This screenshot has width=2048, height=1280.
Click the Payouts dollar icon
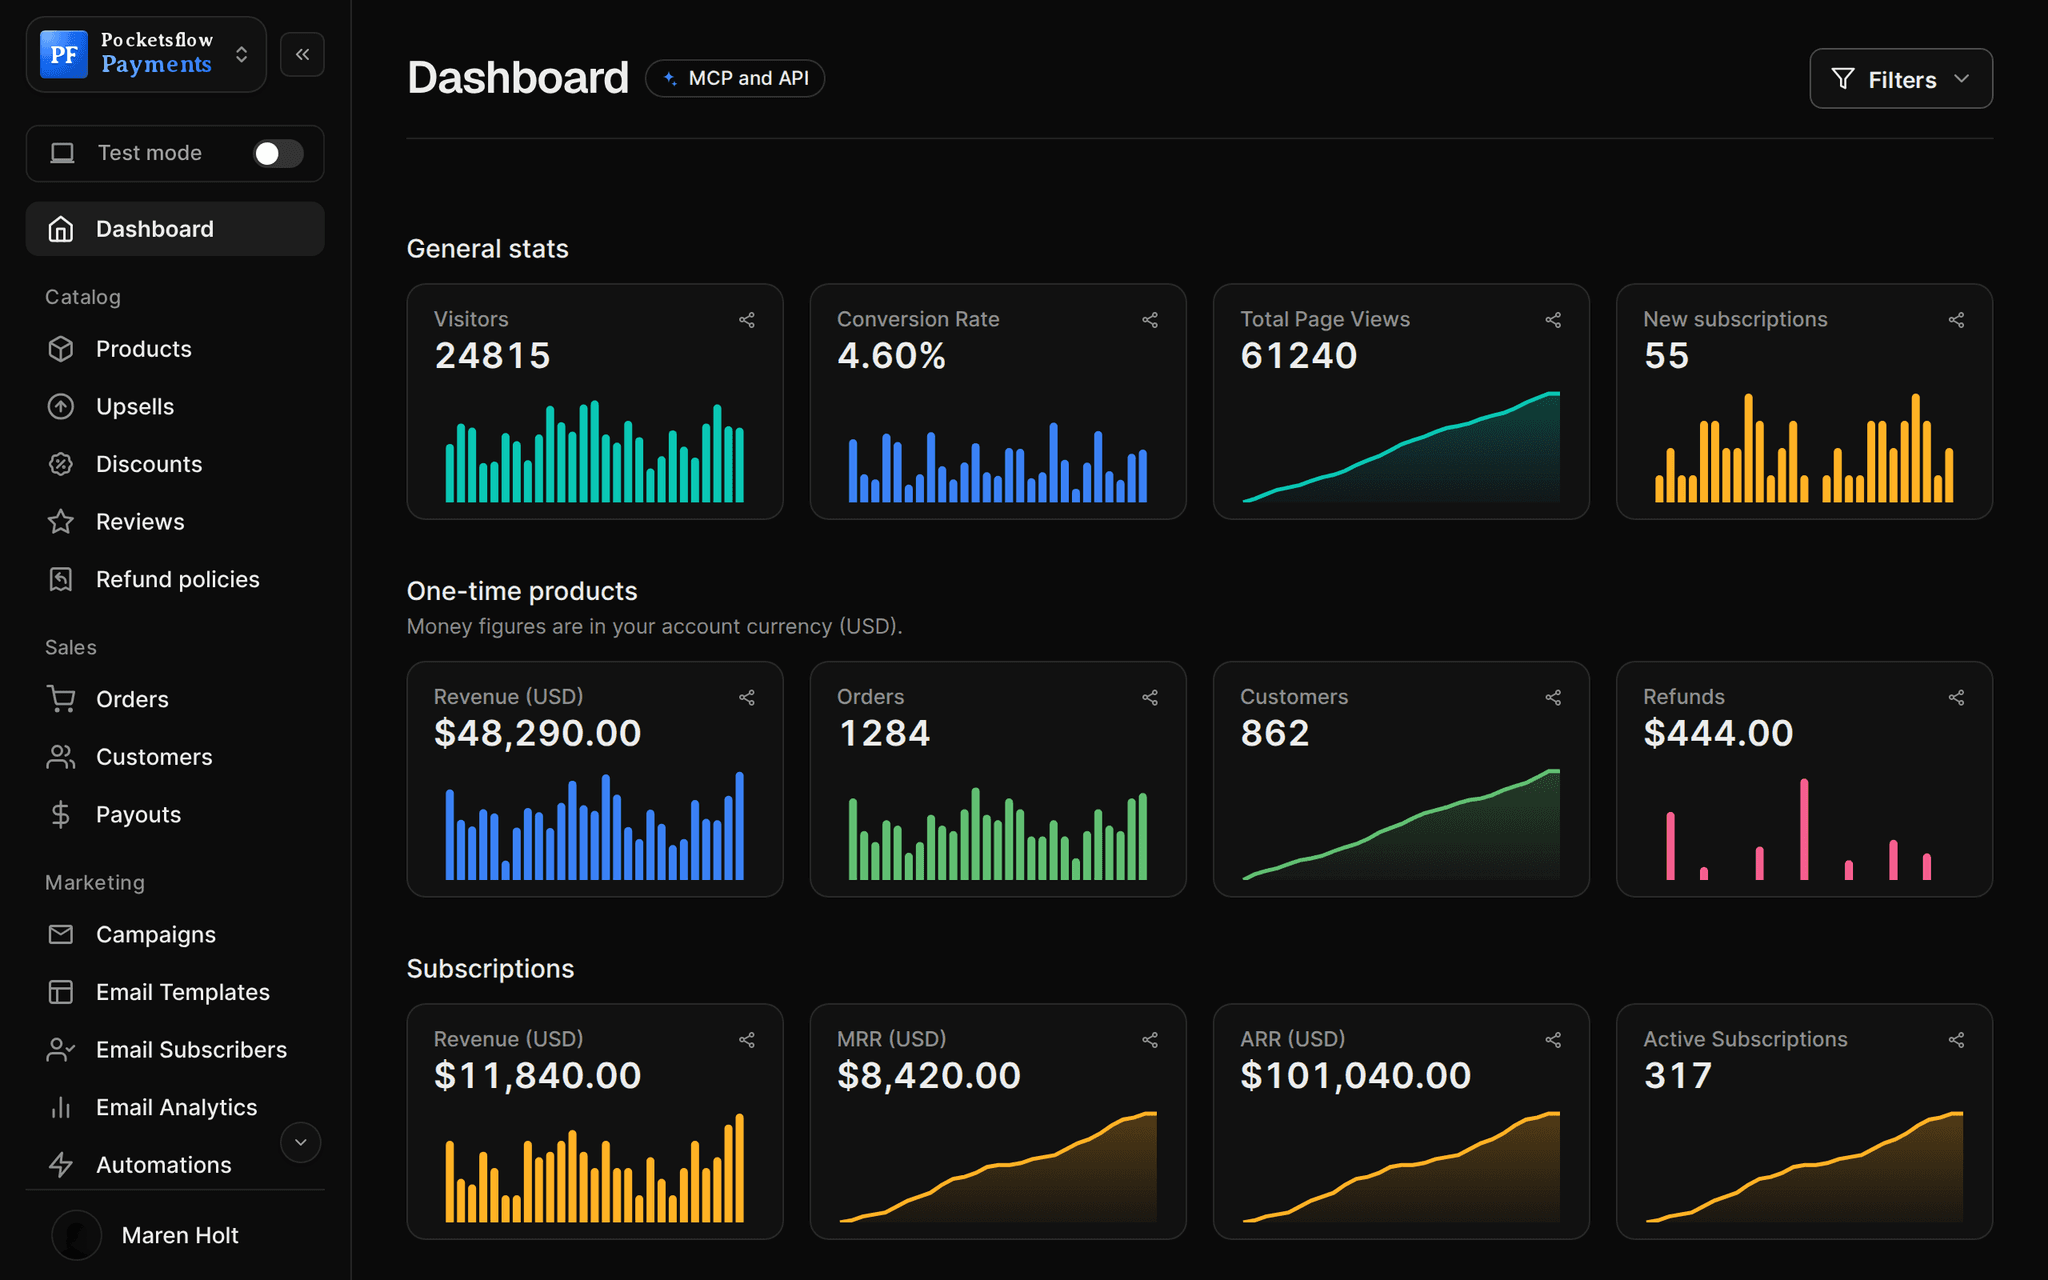pos(61,815)
